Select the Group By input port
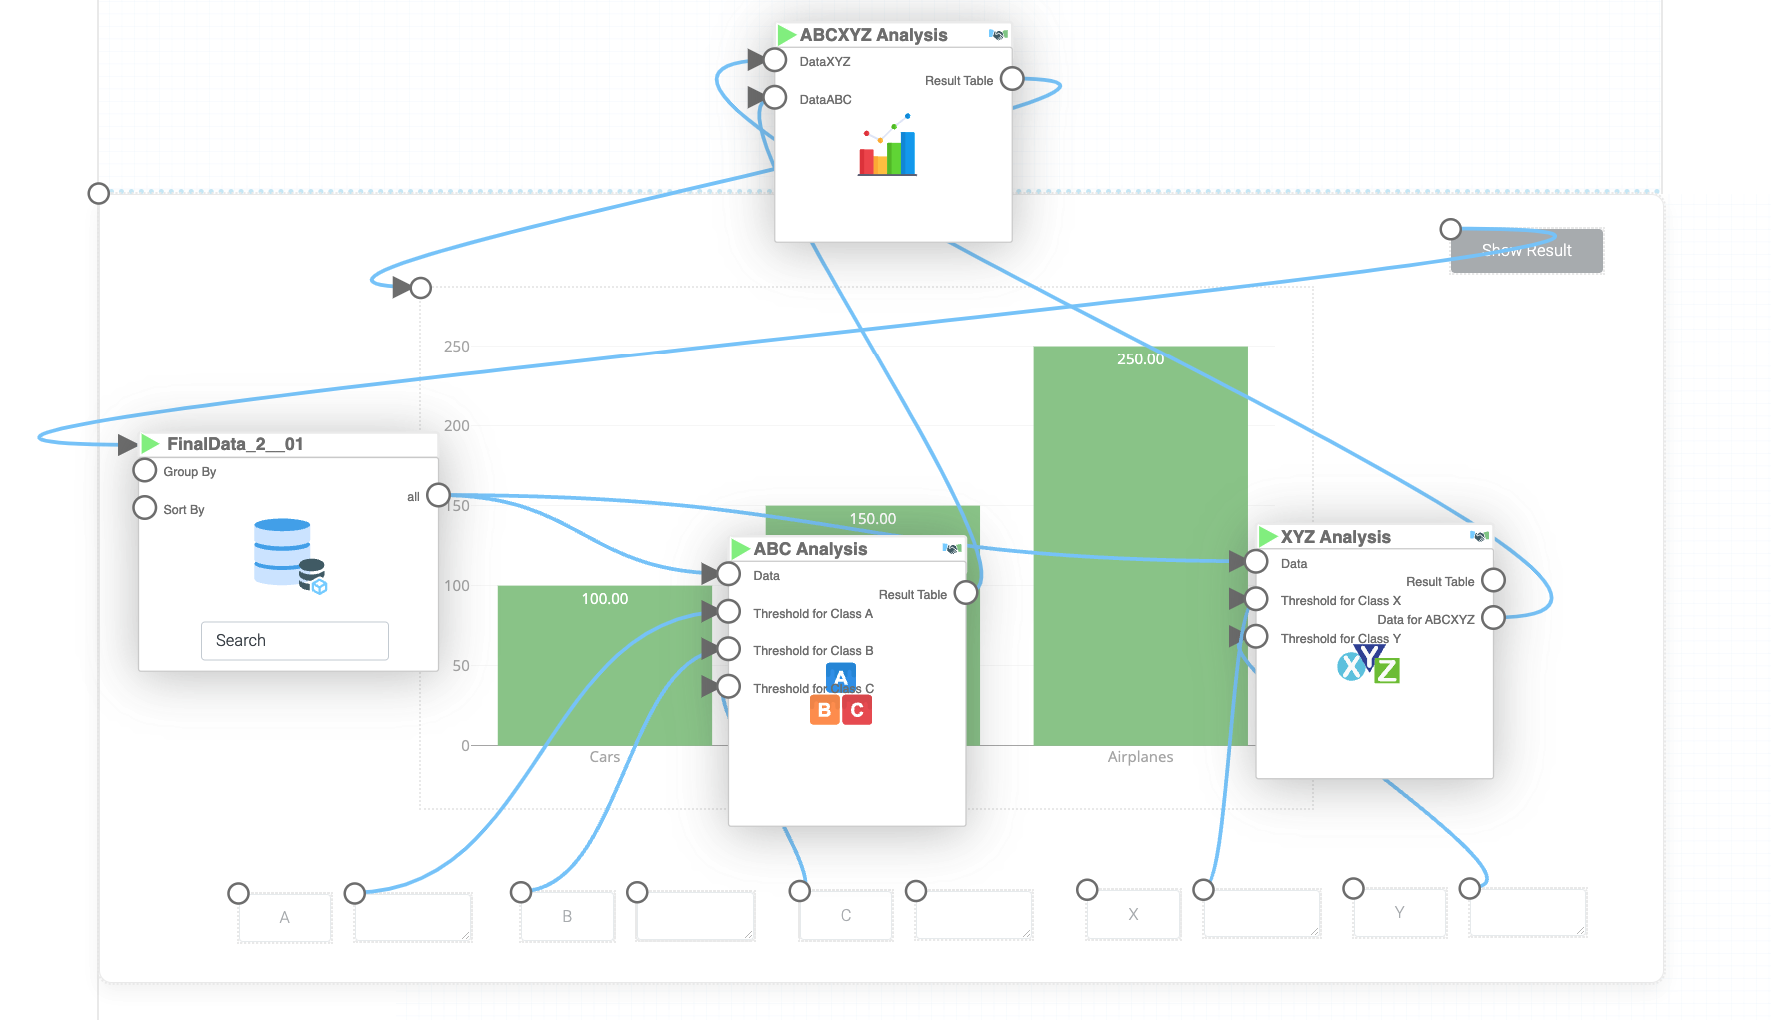The height and width of the screenshot is (1020, 1771). (x=145, y=471)
